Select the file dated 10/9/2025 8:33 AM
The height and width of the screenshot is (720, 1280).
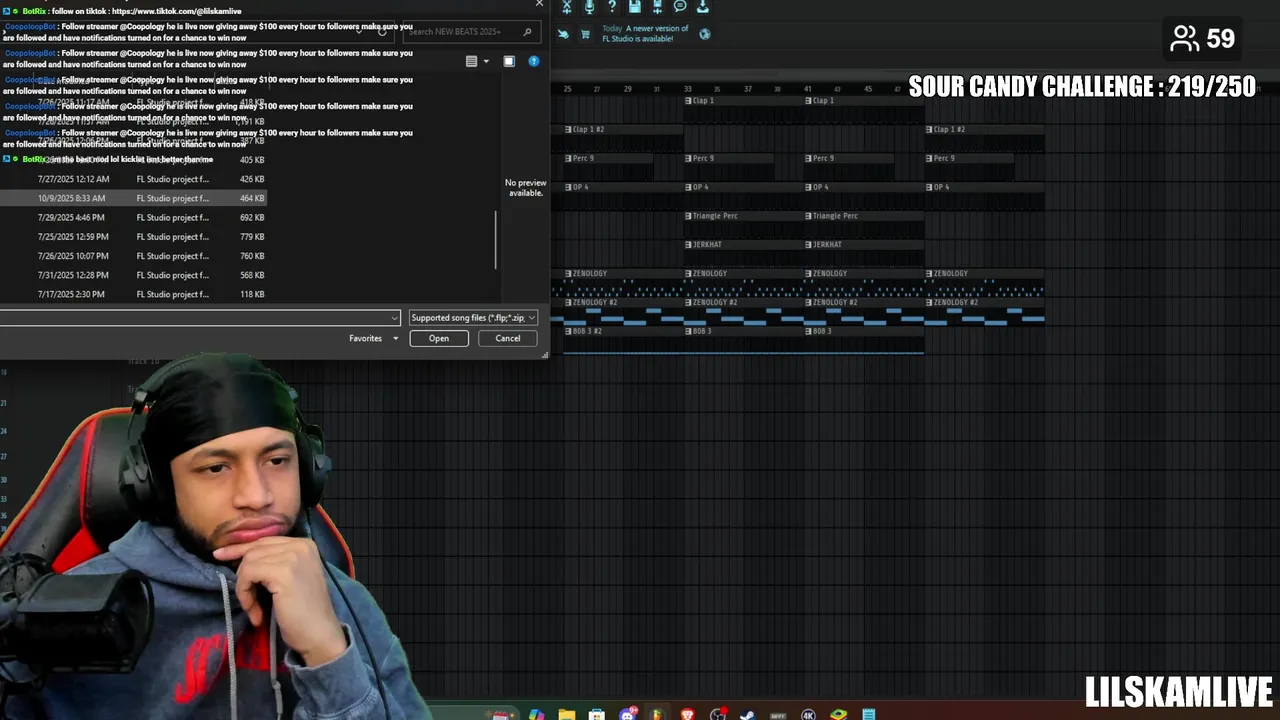click(x=133, y=198)
